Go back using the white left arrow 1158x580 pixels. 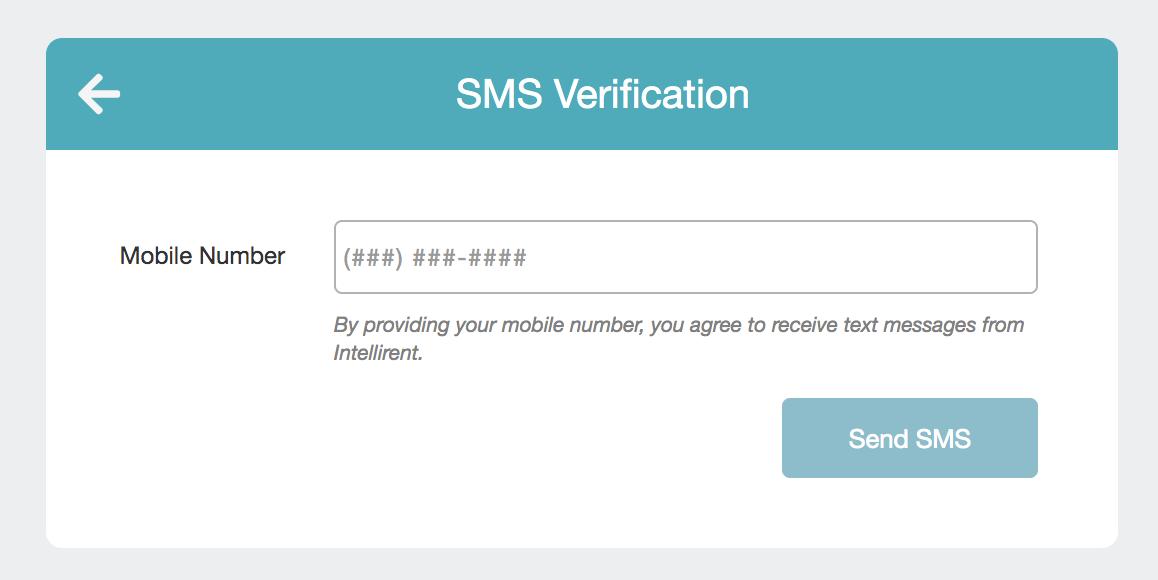click(99, 94)
